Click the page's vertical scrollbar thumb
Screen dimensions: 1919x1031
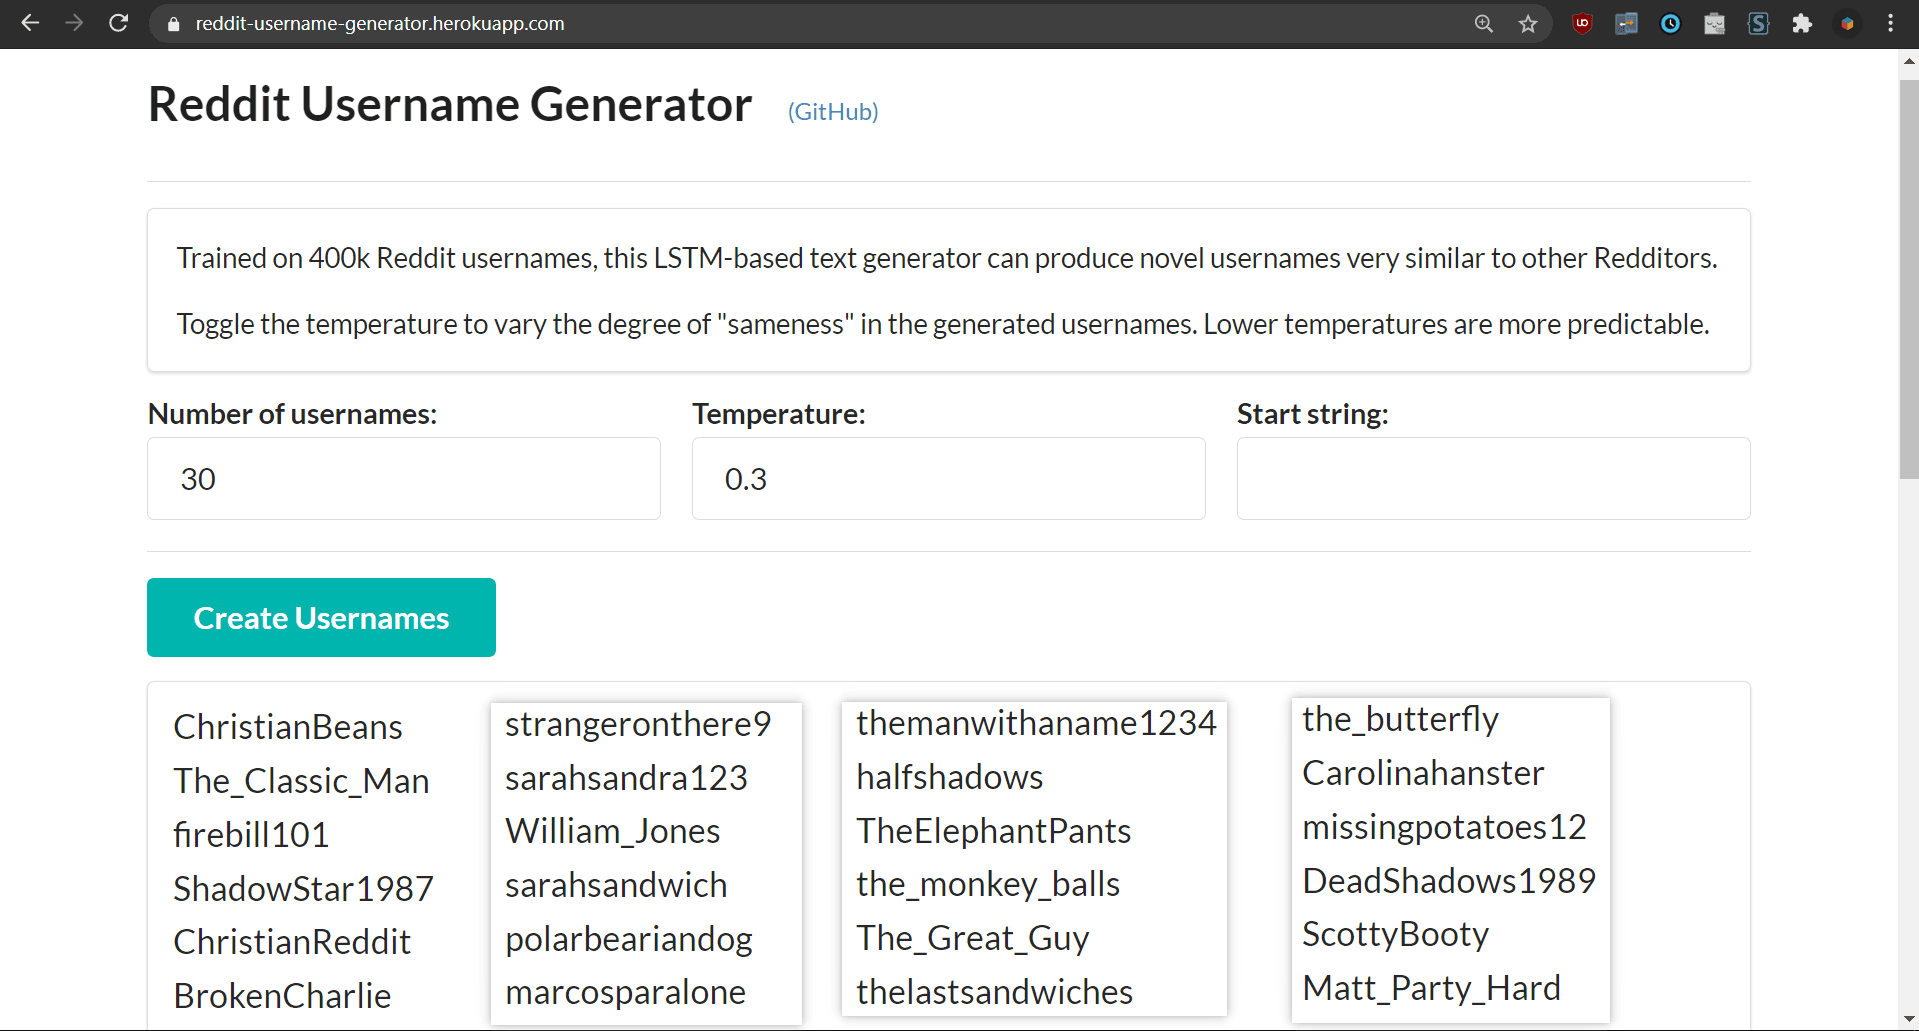[1909, 278]
